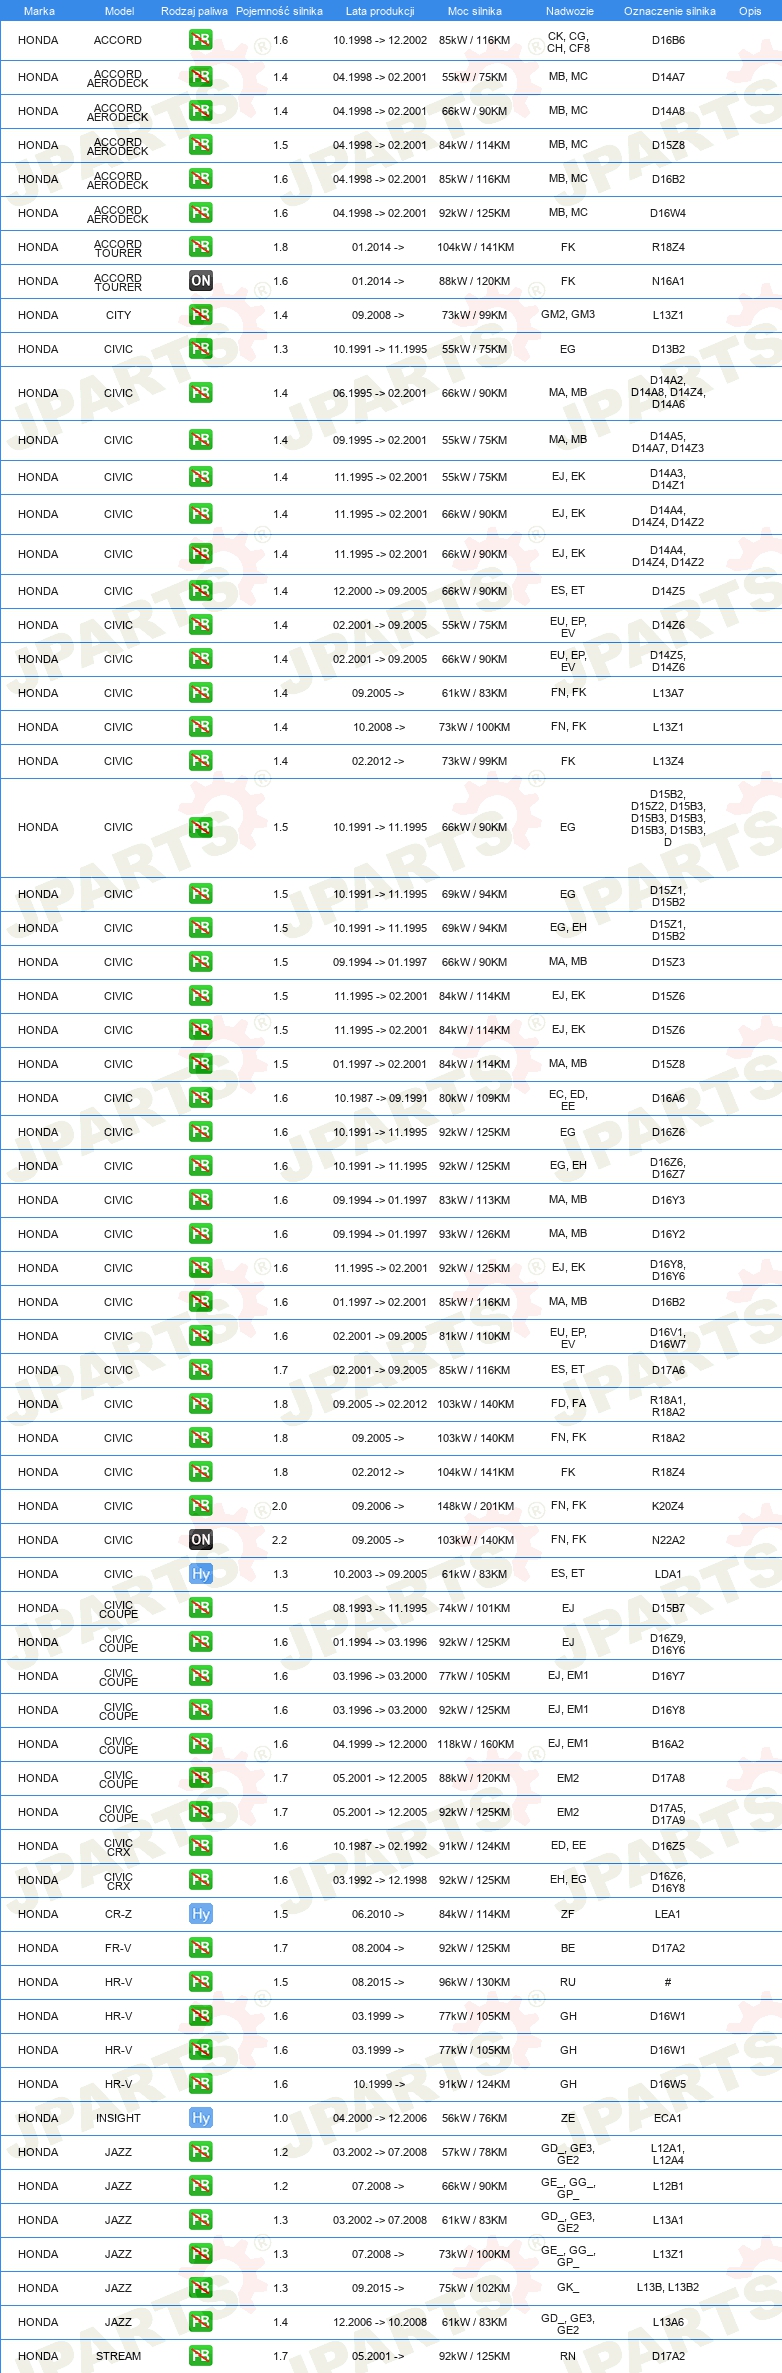This screenshot has width=782, height=2373.
Task: Click petrol icon in Civic Coupe D17A8 row
Action: click(x=200, y=1778)
